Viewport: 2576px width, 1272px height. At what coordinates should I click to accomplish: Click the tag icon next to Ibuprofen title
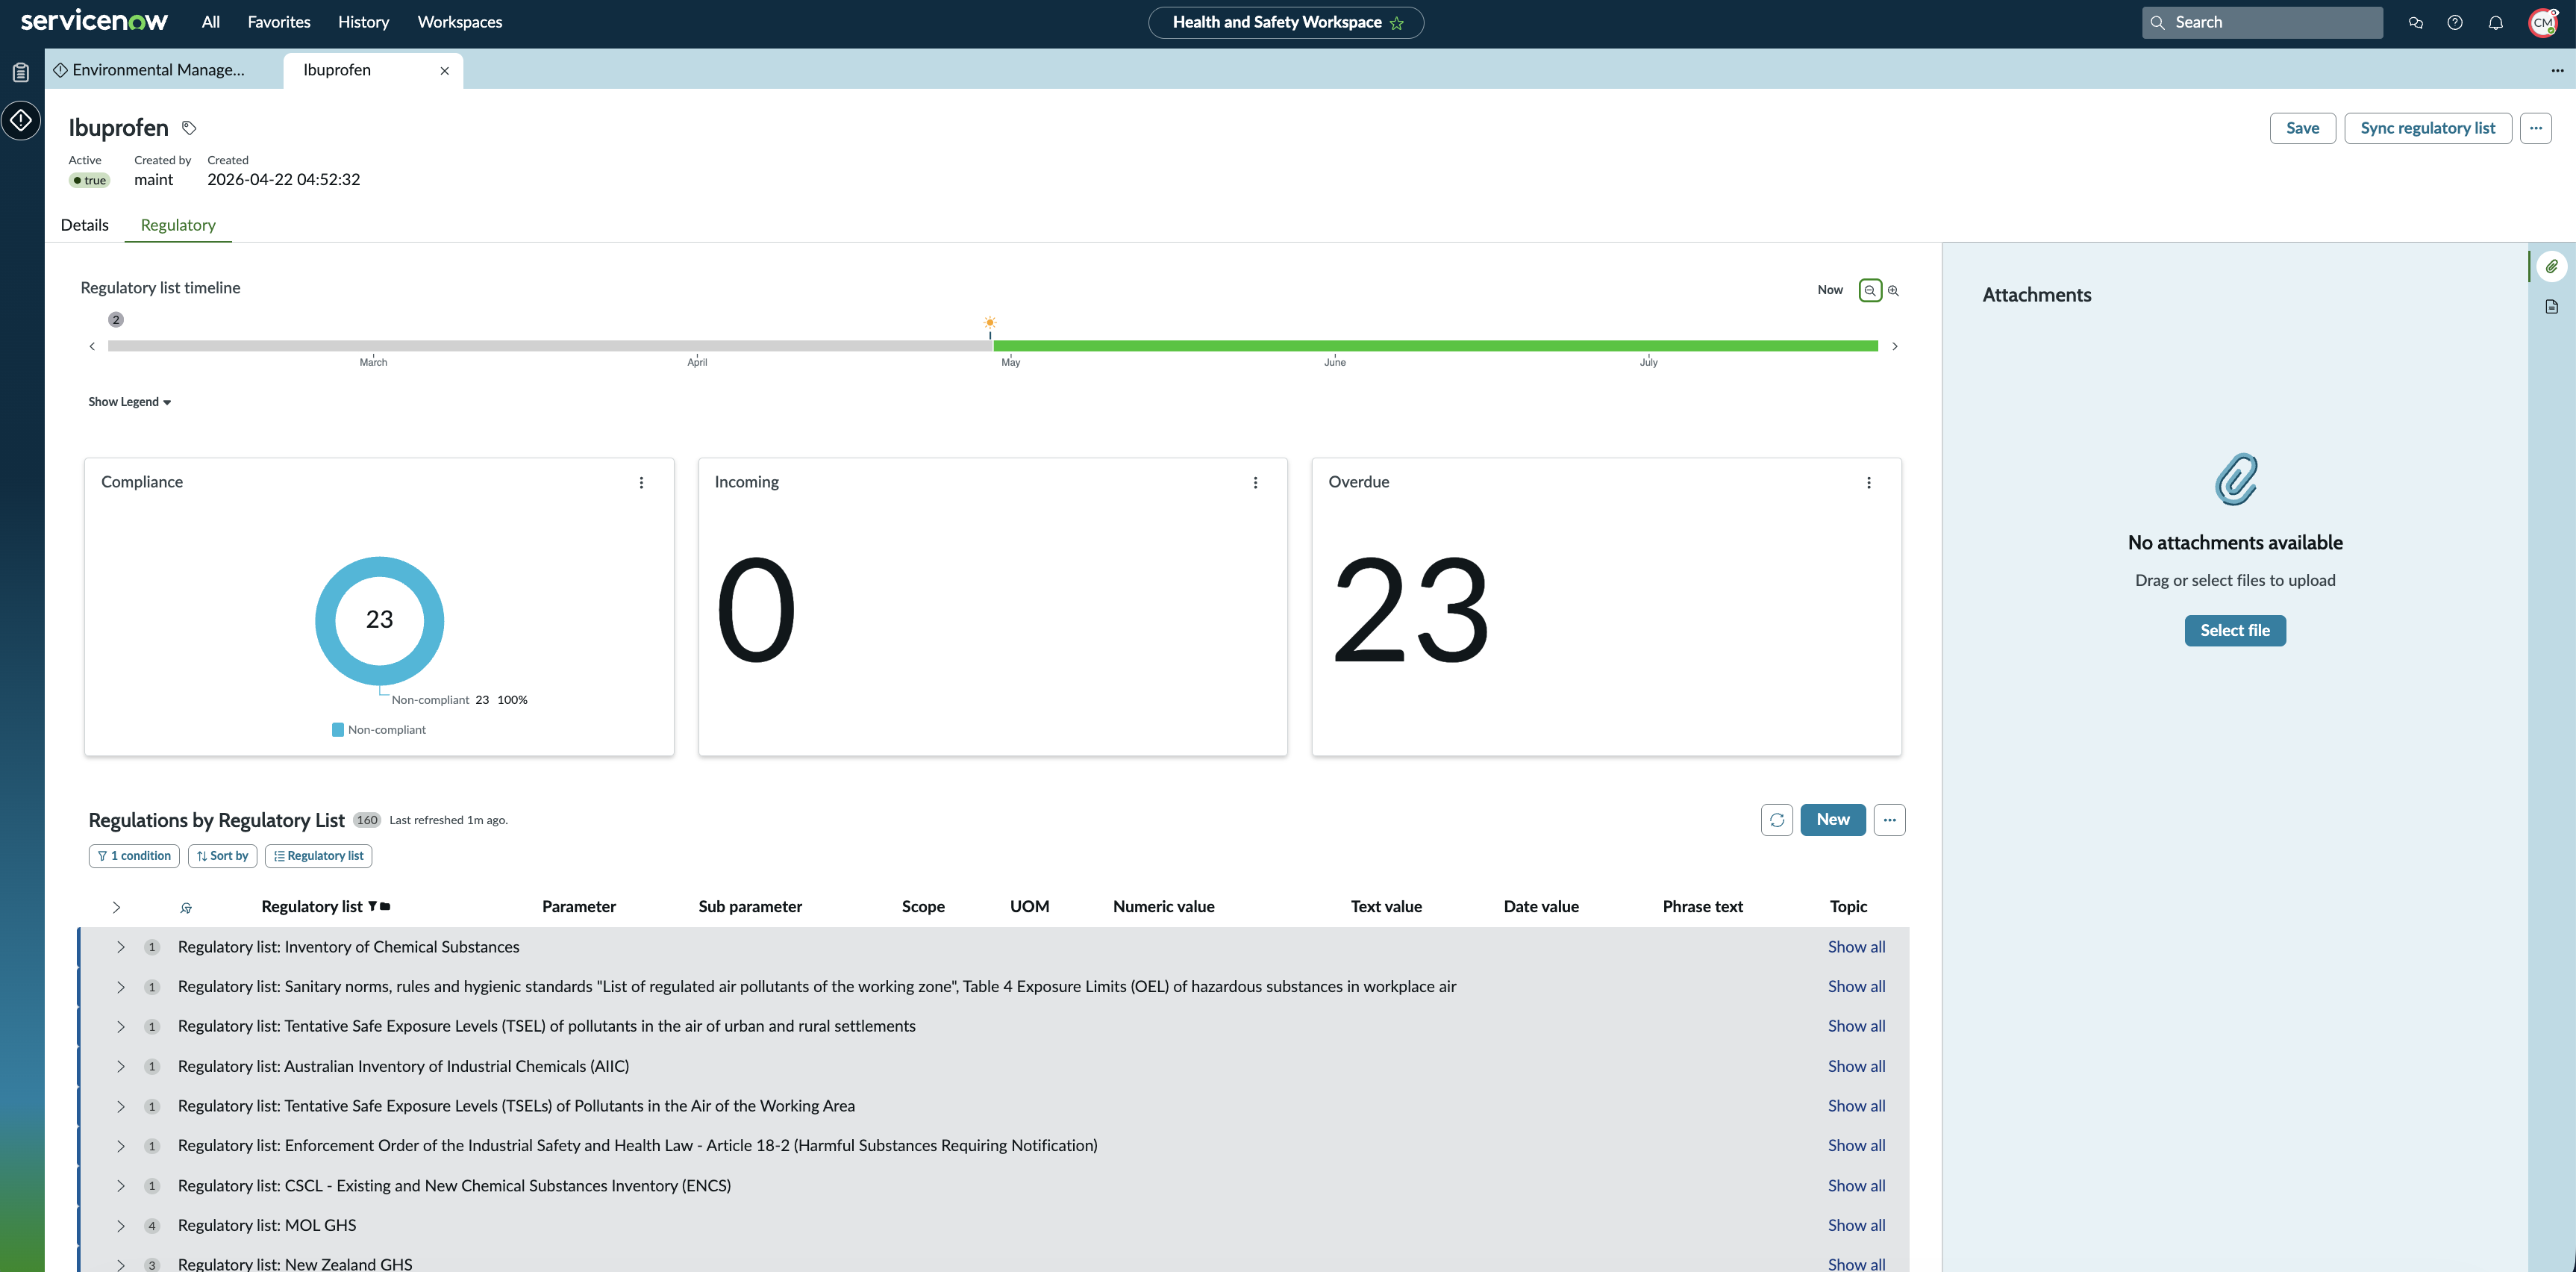(x=189, y=128)
